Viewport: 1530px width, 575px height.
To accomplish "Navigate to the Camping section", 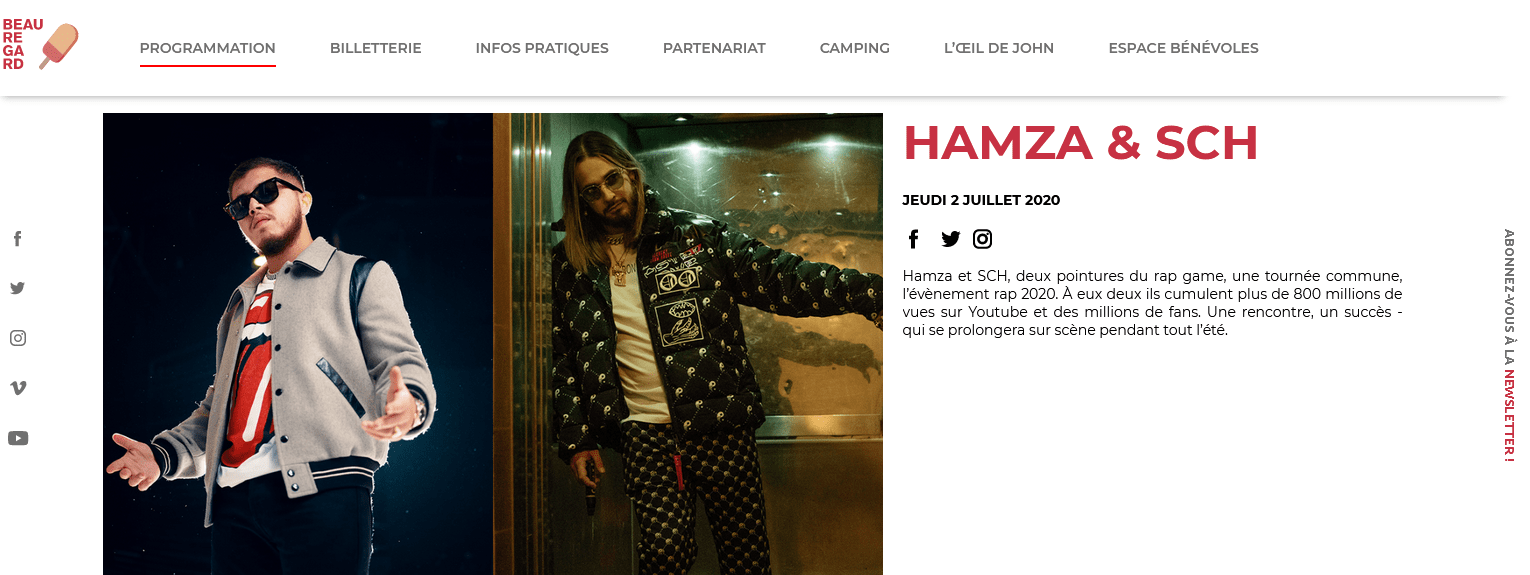I will [855, 48].
